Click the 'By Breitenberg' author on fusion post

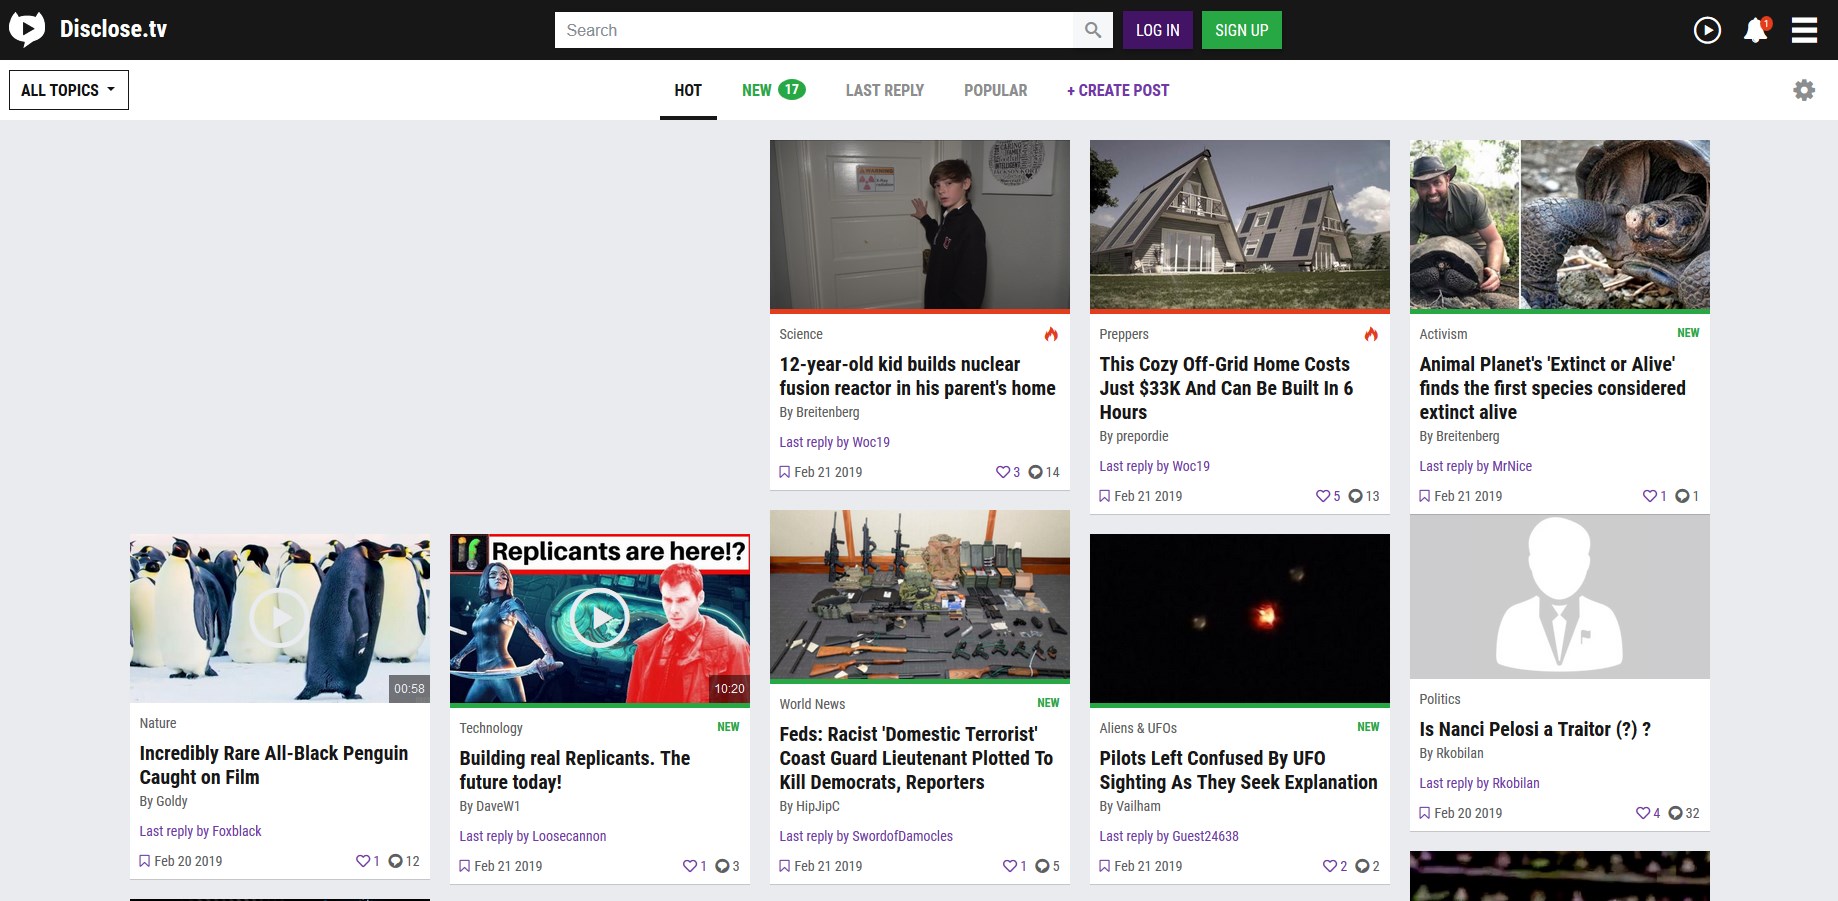tap(819, 412)
